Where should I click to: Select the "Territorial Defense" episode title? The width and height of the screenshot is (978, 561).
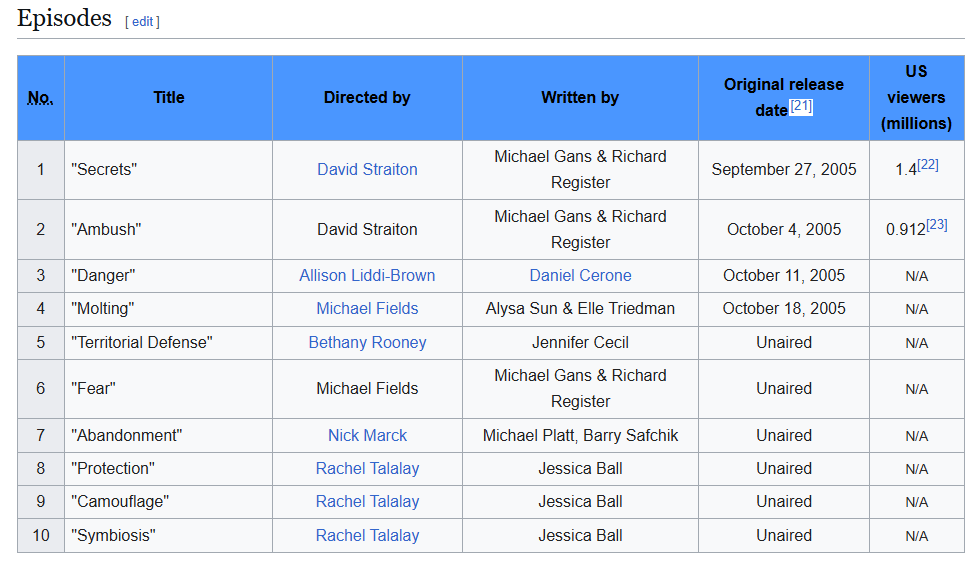(142, 342)
